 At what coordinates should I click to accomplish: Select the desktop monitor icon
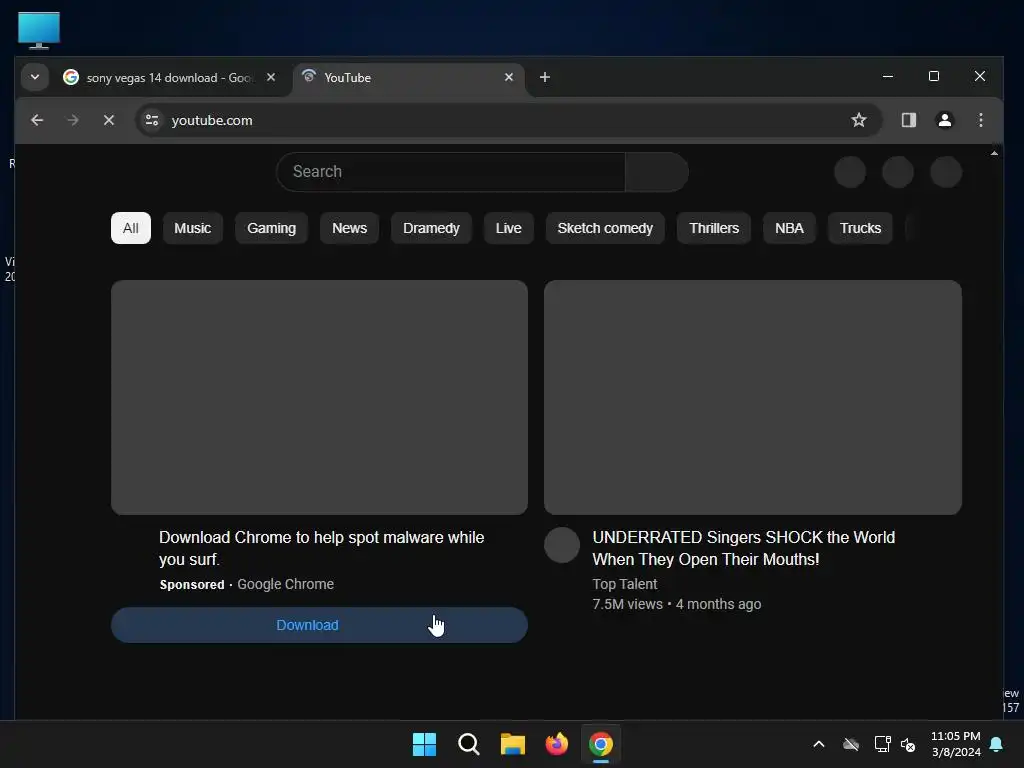click(x=39, y=30)
